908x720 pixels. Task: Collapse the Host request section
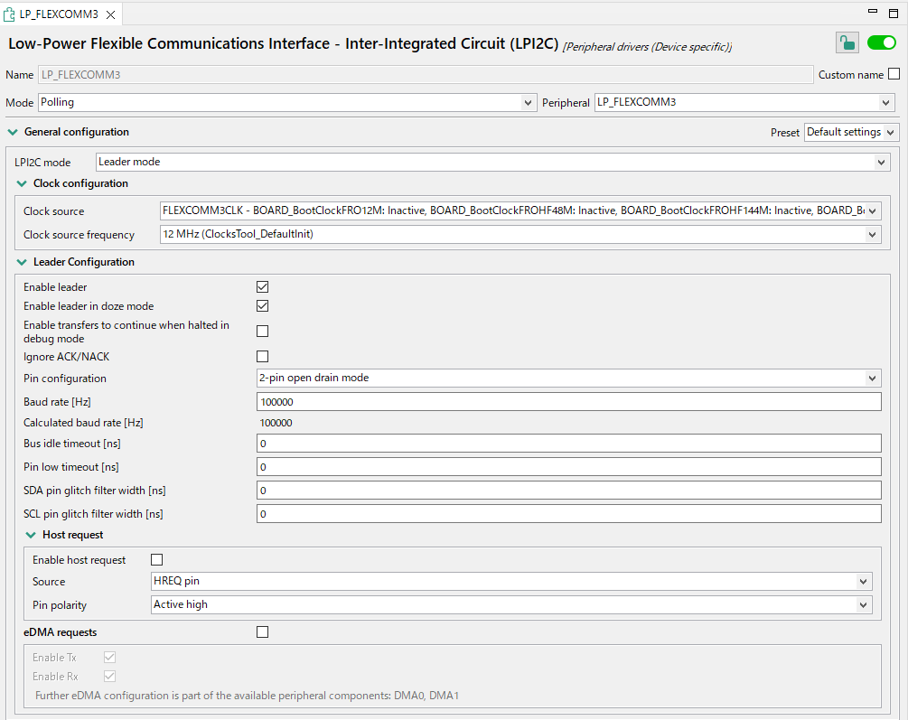point(31,535)
